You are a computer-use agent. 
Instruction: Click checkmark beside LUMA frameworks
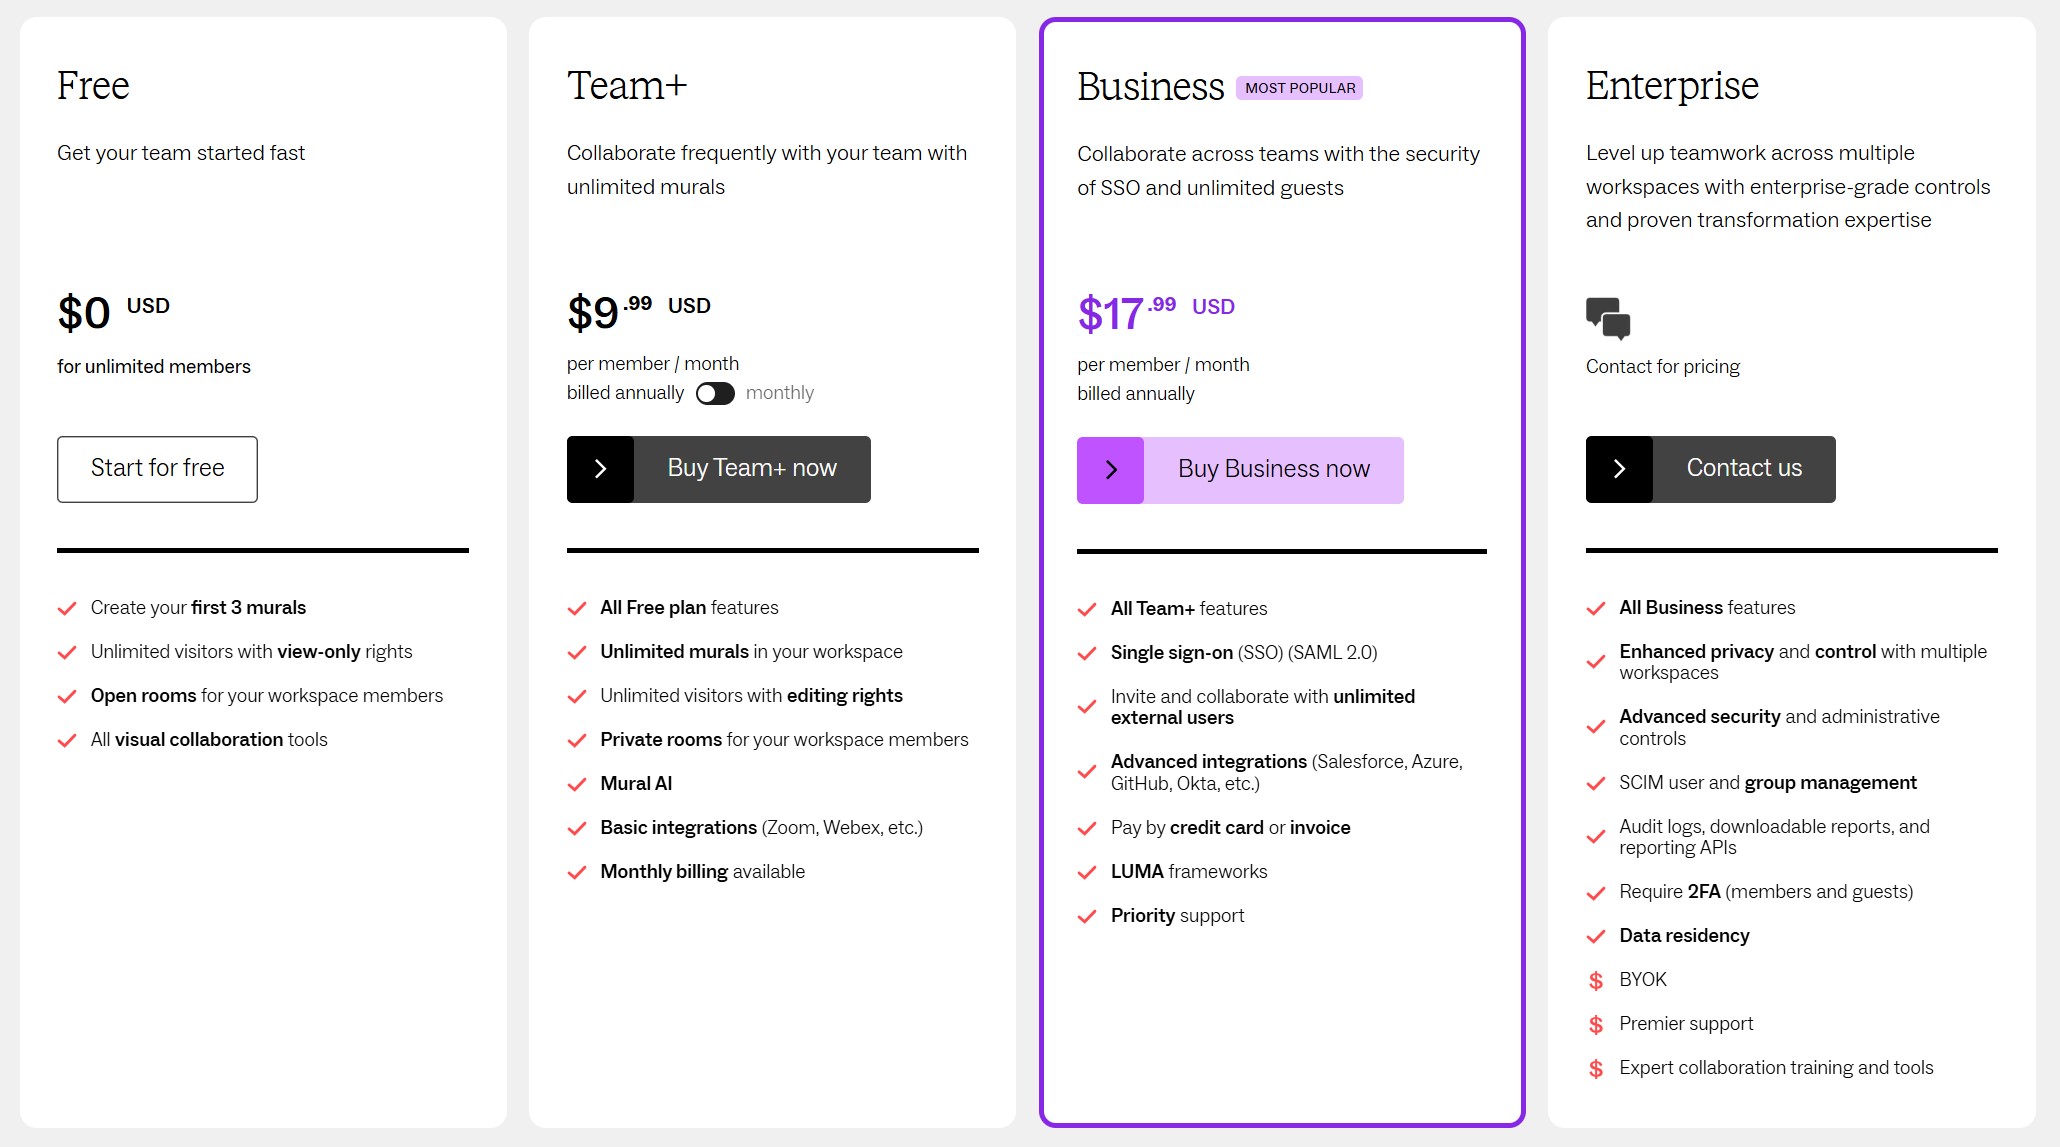[x=1087, y=872]
